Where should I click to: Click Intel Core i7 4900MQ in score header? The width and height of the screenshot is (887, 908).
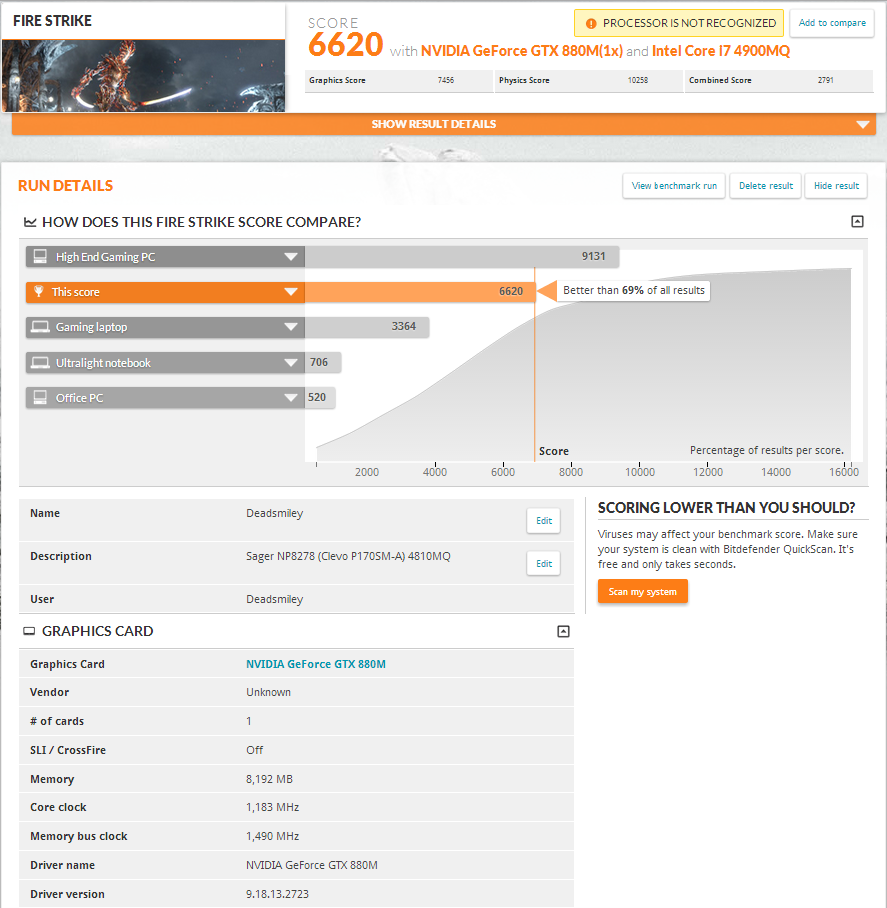pos(721,51)
